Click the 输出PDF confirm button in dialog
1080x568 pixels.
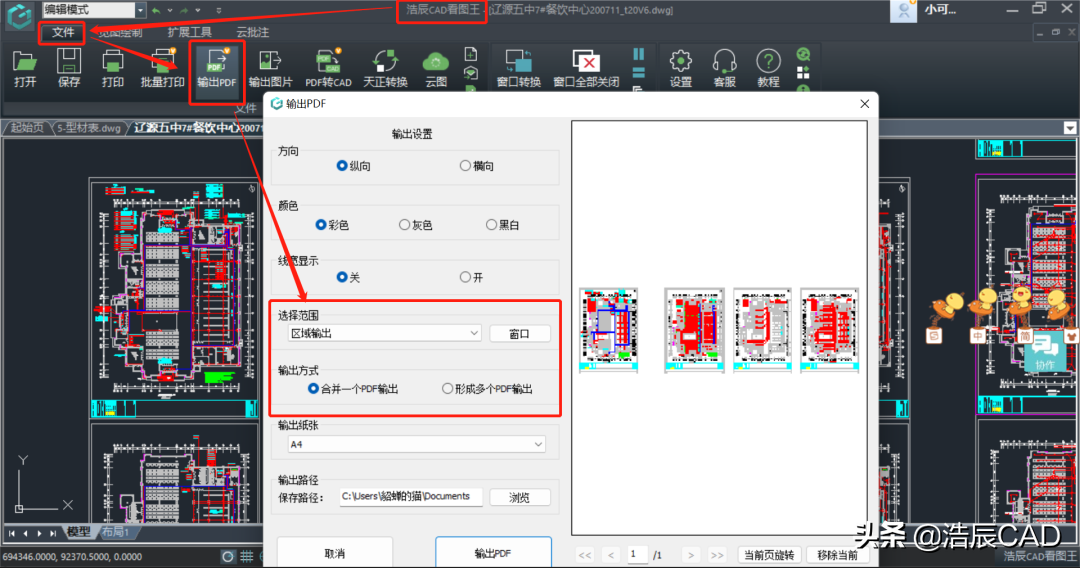493,553
